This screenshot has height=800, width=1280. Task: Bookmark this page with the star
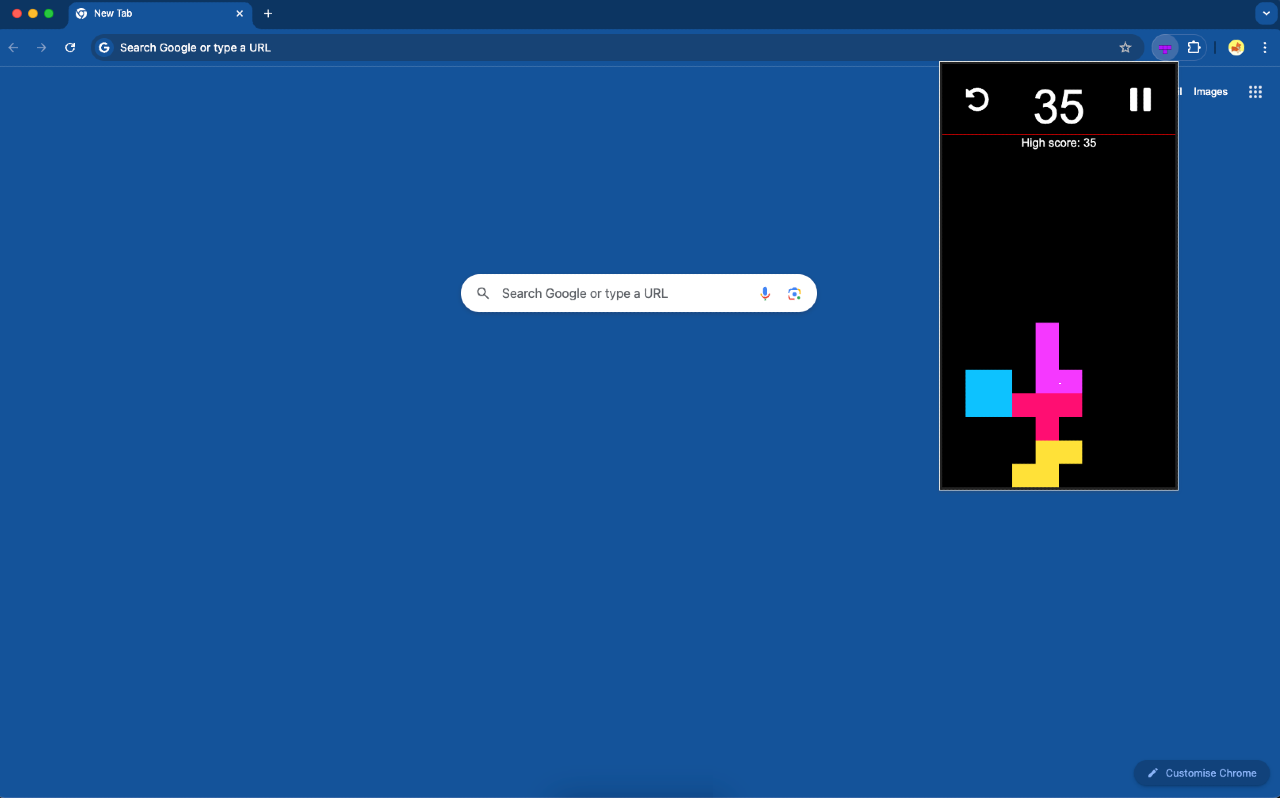tap(1125, 48)
